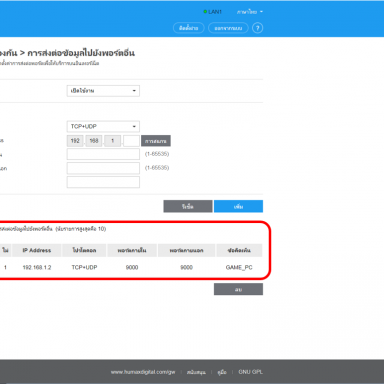Click the grey reset button
The image size is (384, 384).
click(188, 206)
